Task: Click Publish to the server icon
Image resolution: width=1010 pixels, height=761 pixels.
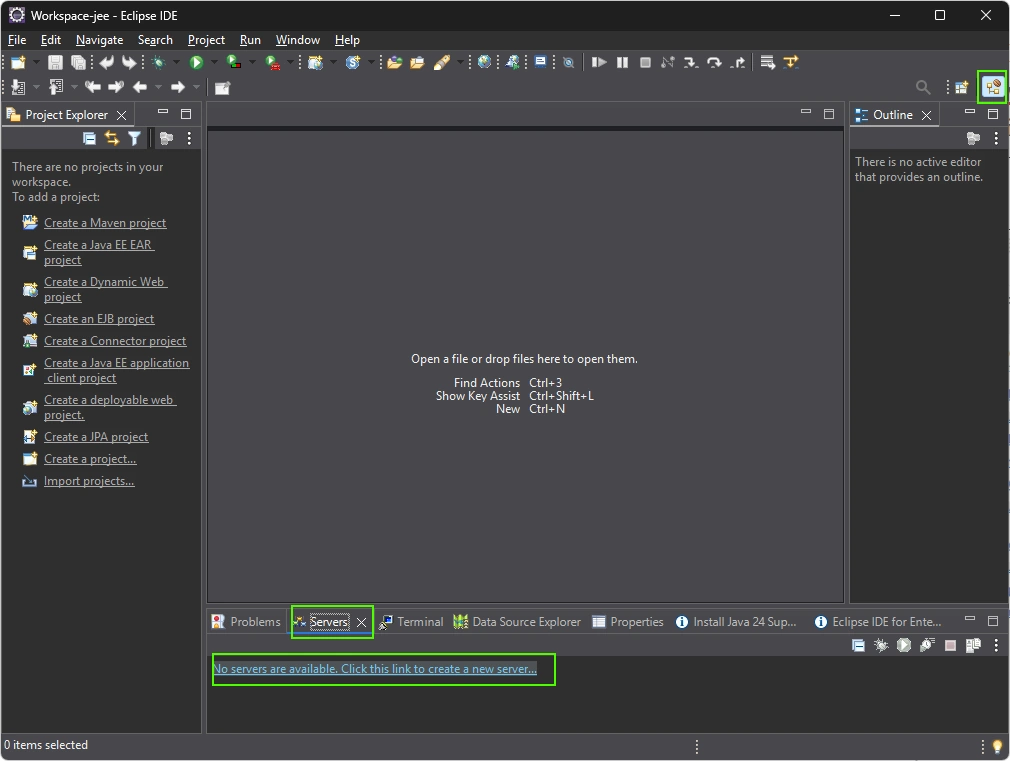Action: click(973, 645)
